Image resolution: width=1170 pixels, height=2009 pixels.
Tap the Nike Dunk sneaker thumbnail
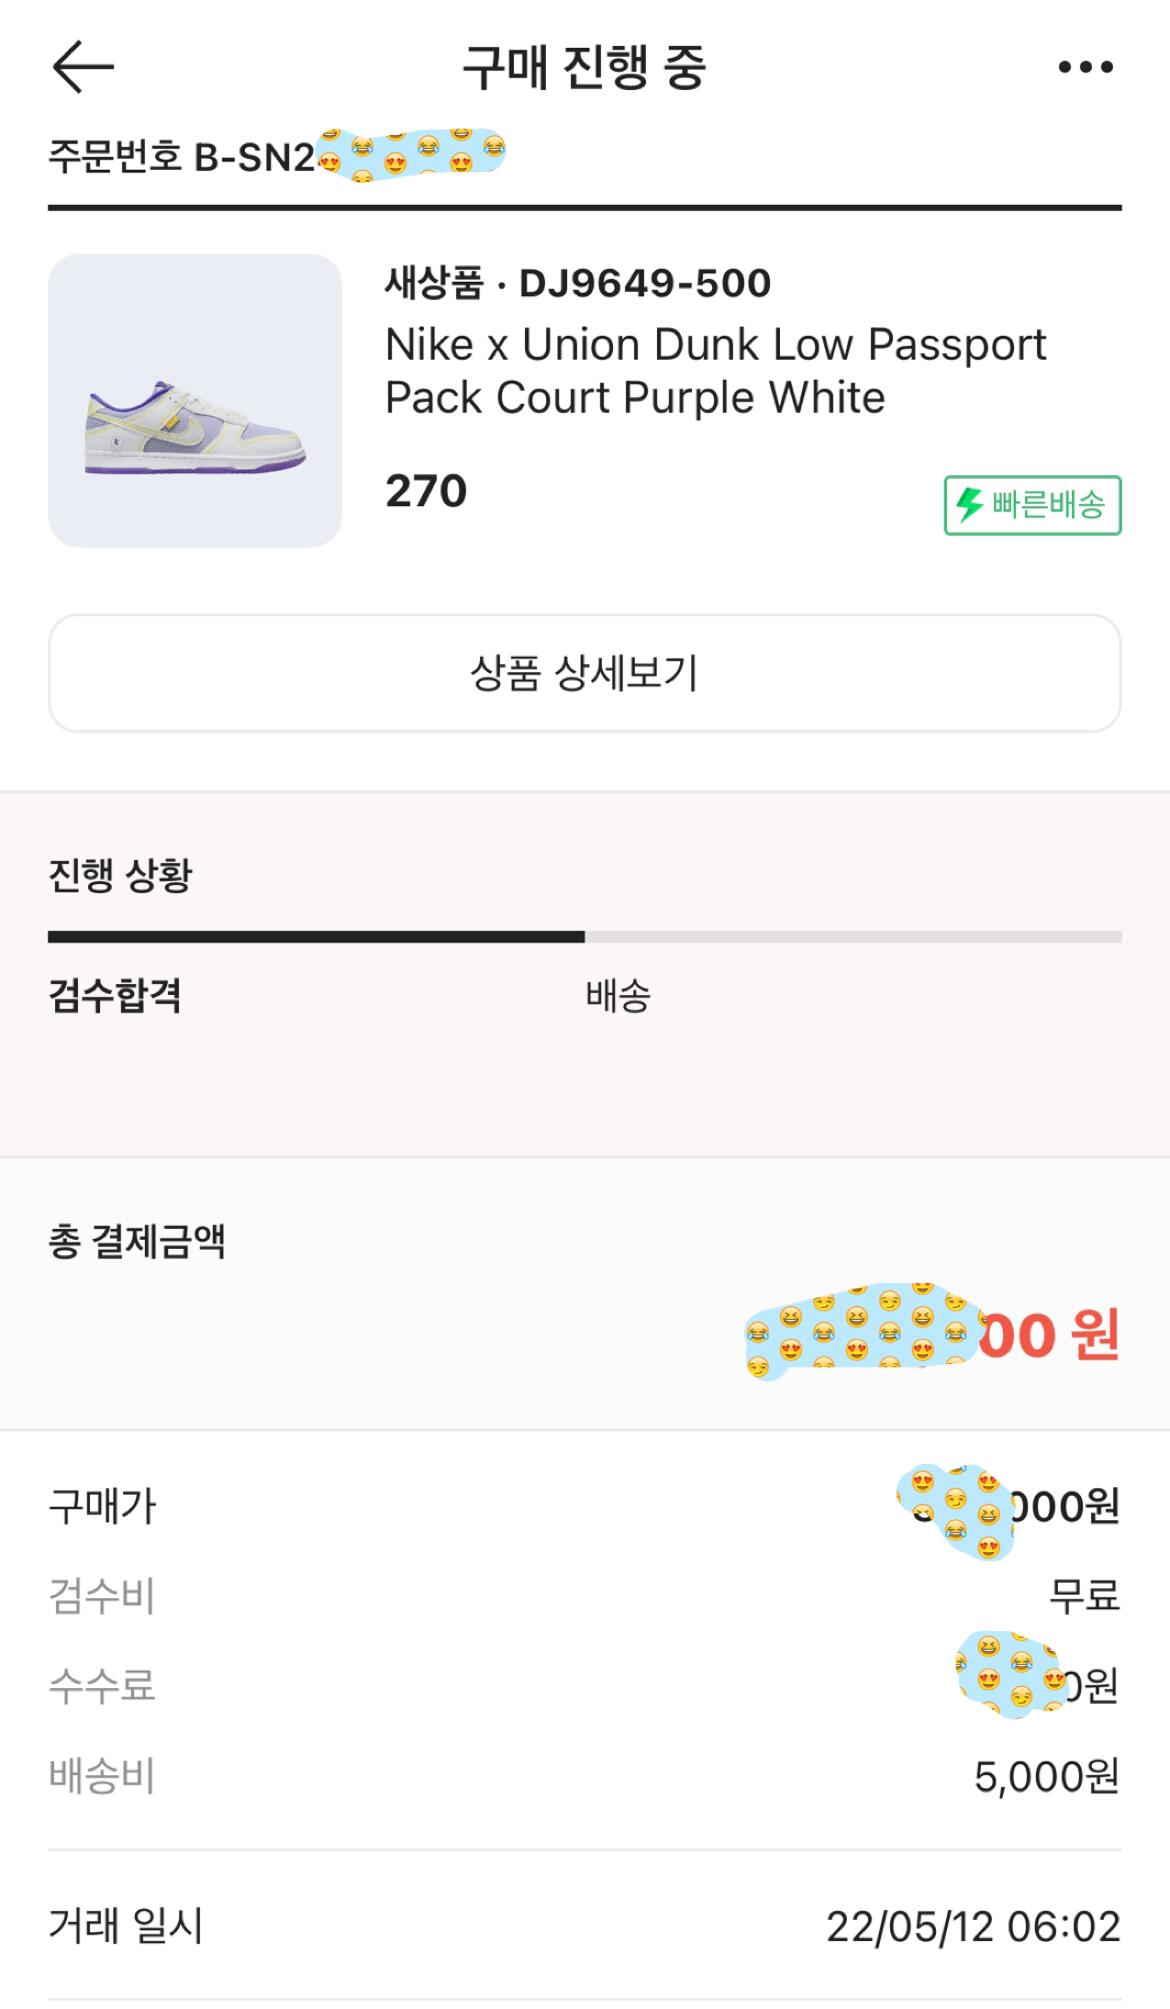point(195,400)
